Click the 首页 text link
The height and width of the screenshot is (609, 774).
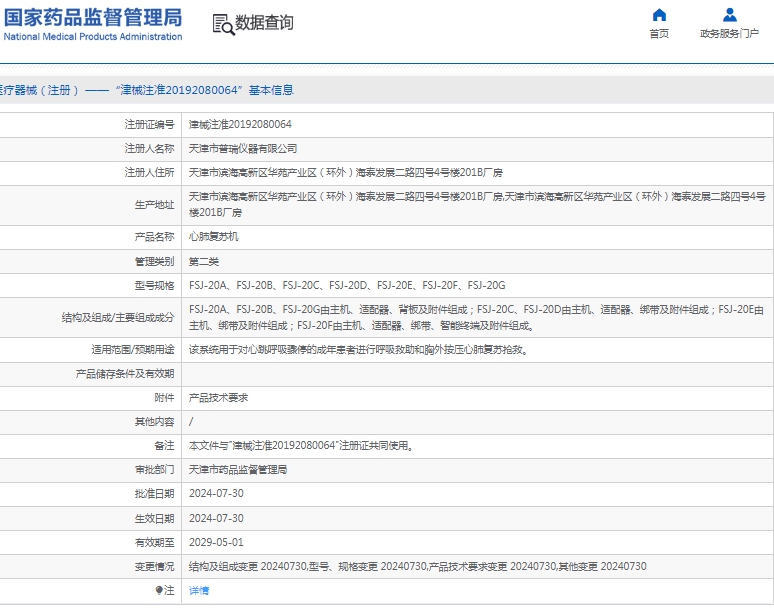pos(659,34)
